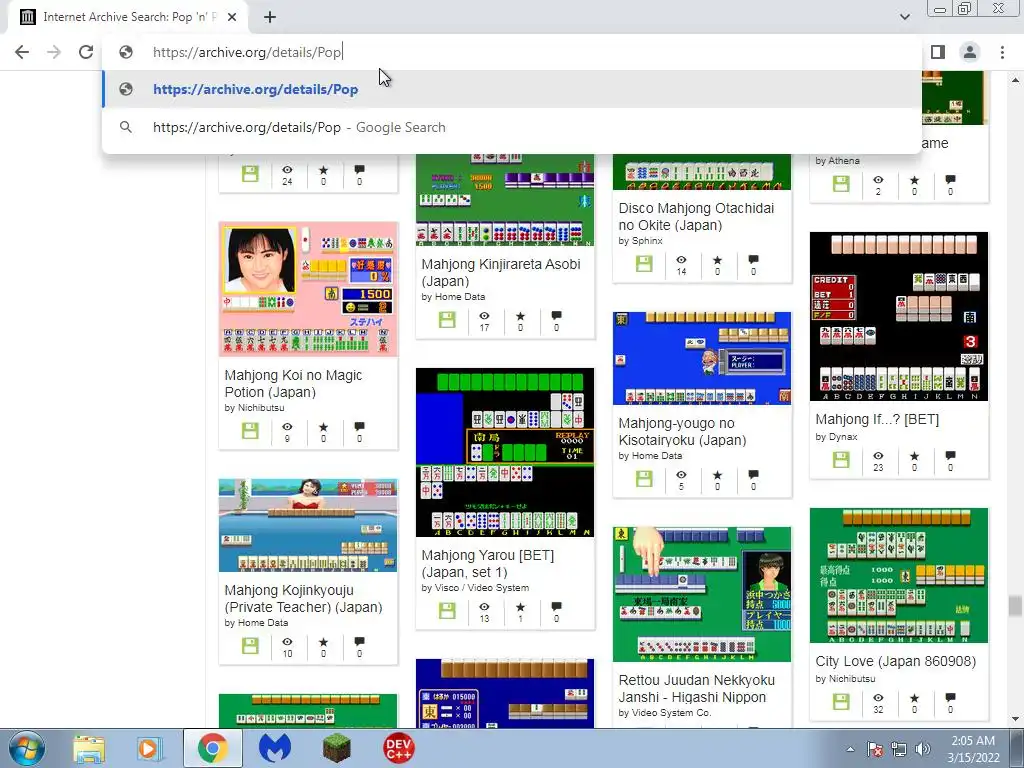Screen dimensions: 1024x768
Task: Click views eye under Mahjong Kojinkyouju
Action: tap(287, 642)
